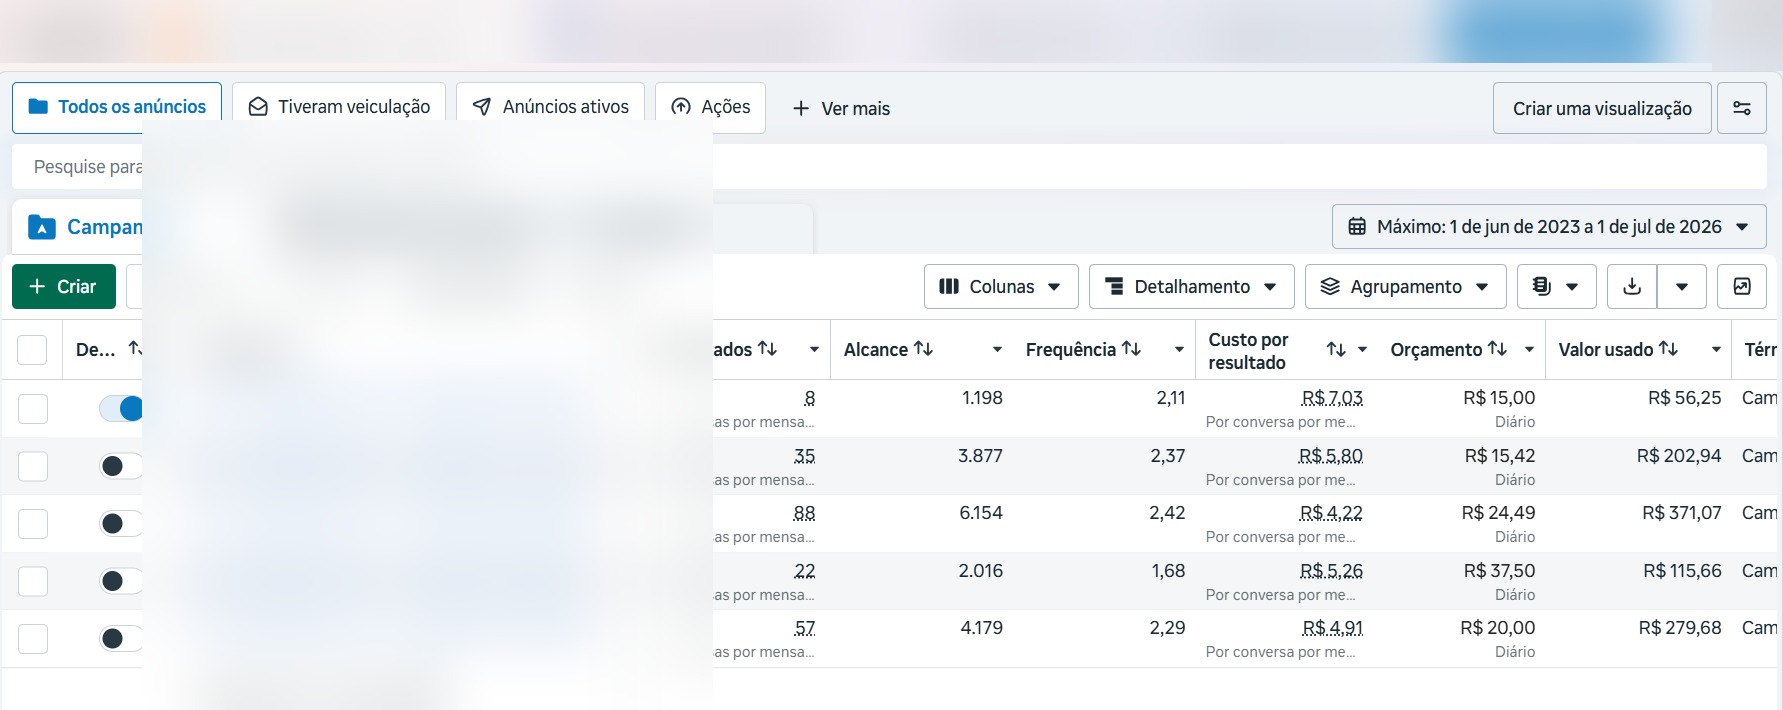Click the R$ 4,91 cost per result
1783x710 pixels.
tap(1332, 628)
